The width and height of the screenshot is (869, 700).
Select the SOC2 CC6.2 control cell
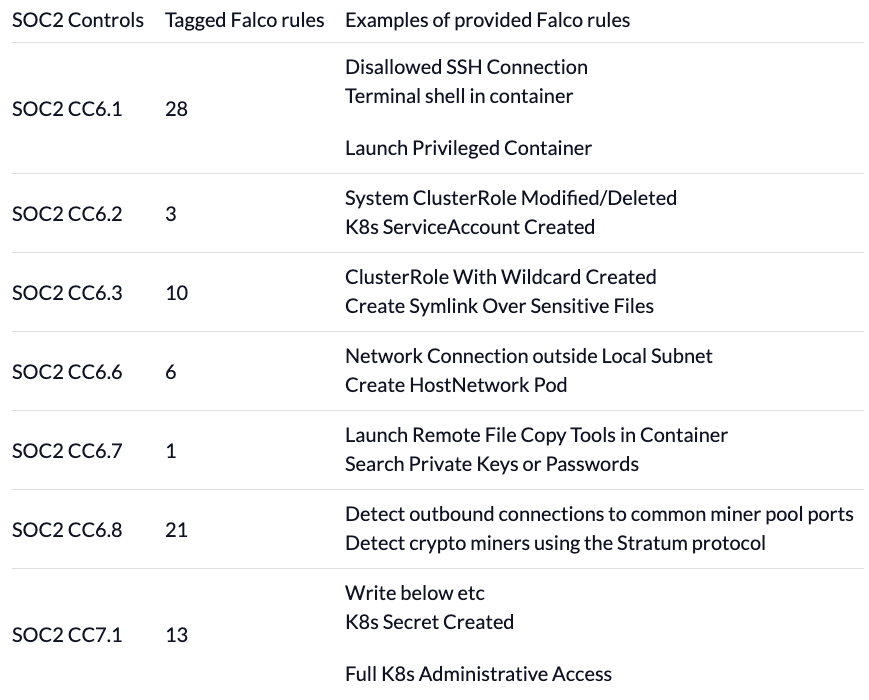pos(67,213)
